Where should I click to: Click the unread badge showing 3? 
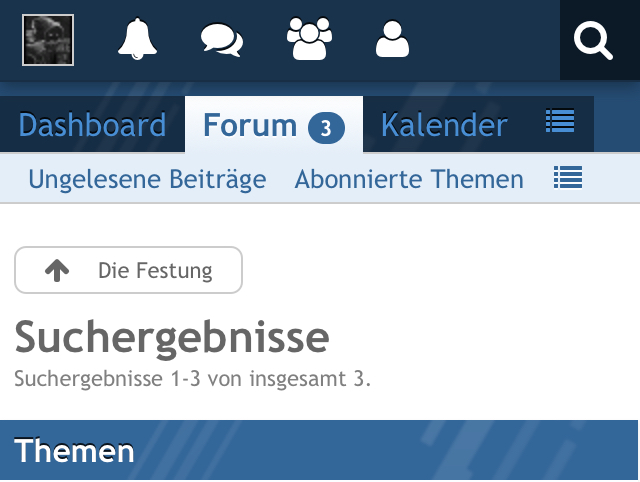click(326, 128)
